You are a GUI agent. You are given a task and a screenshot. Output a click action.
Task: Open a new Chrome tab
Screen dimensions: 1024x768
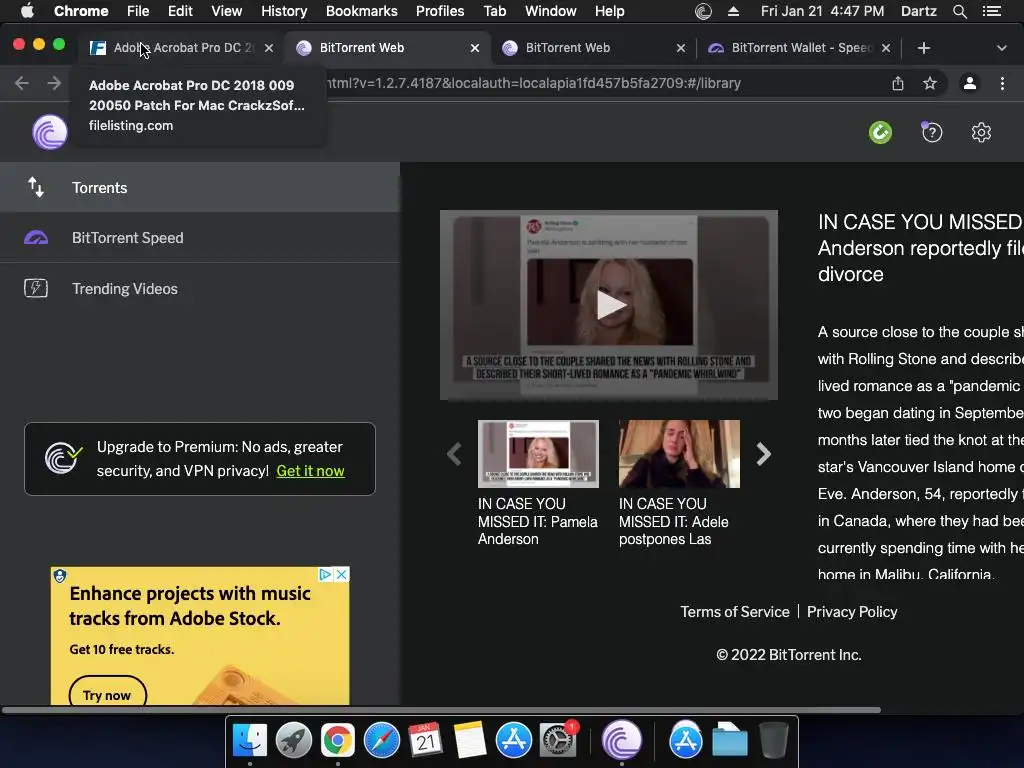(923, 48)
